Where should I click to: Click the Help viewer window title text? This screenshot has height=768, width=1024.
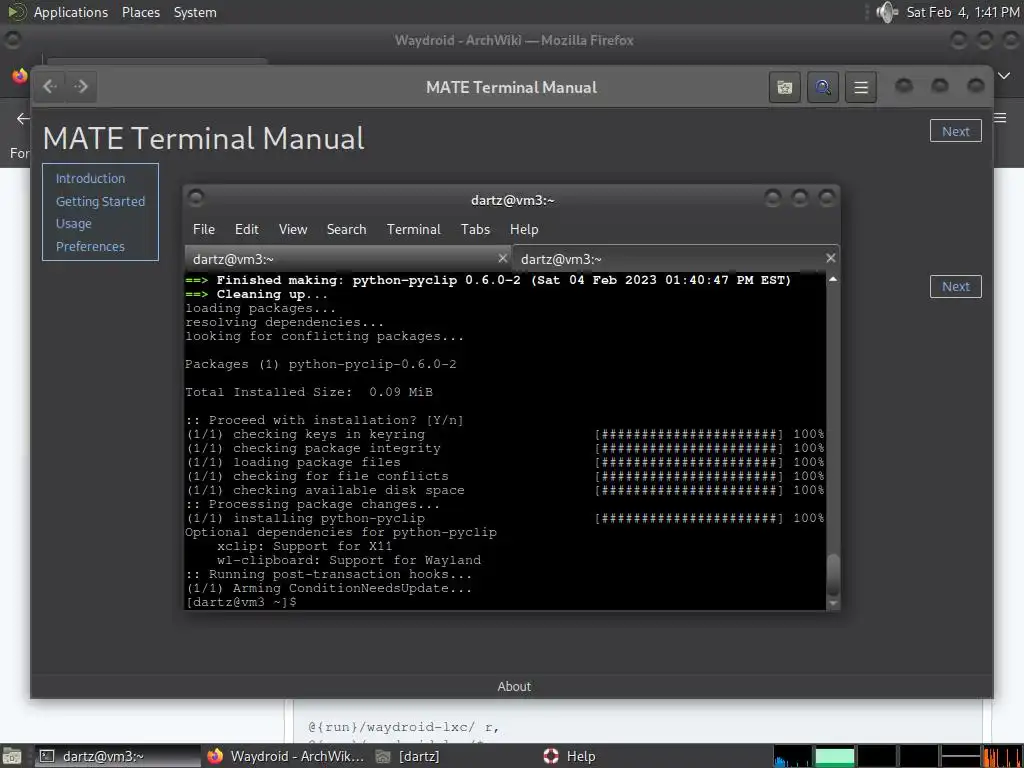[x=511, y=88]
